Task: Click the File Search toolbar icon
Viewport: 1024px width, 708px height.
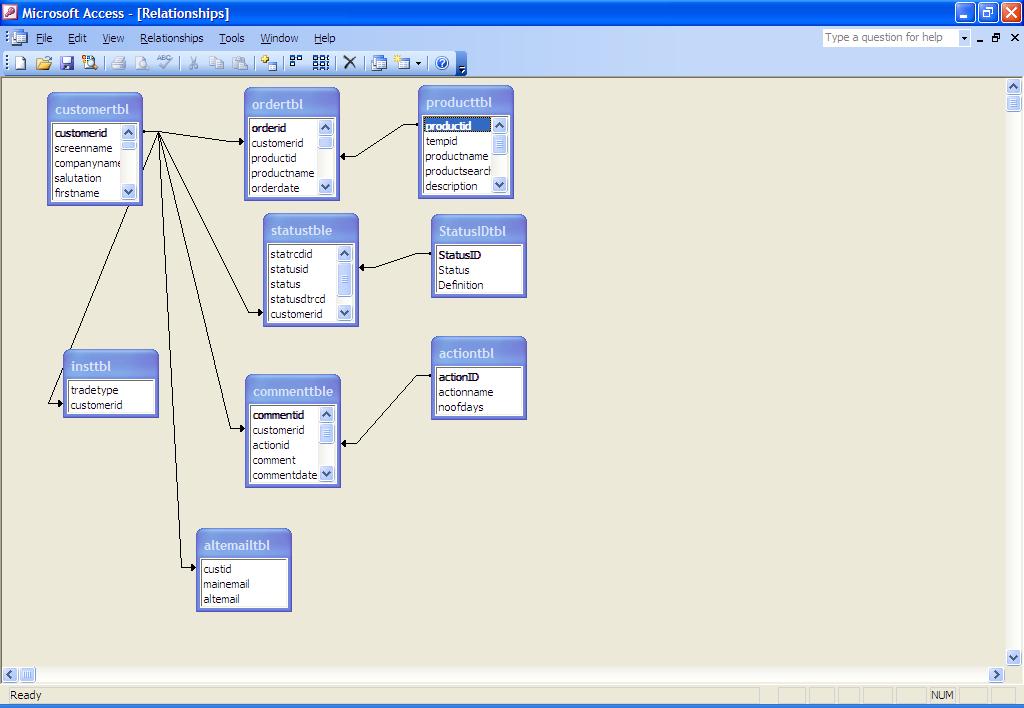Action: pos(89,63)
